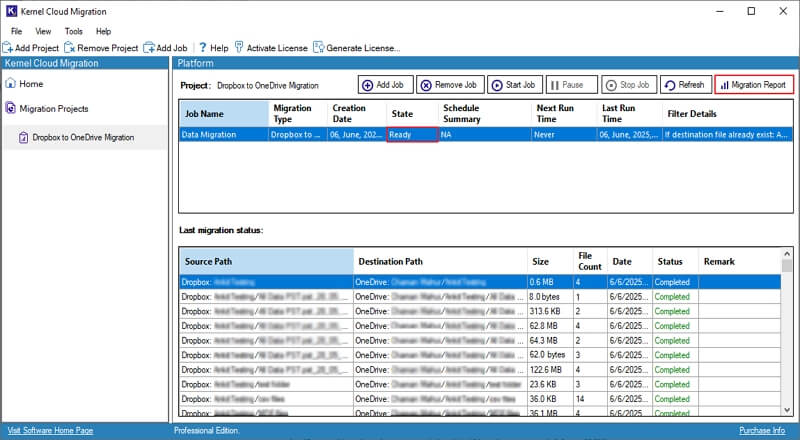Screen dimensions: 800x440
Task: Click the Remark column header
Action: pos(740,261)
